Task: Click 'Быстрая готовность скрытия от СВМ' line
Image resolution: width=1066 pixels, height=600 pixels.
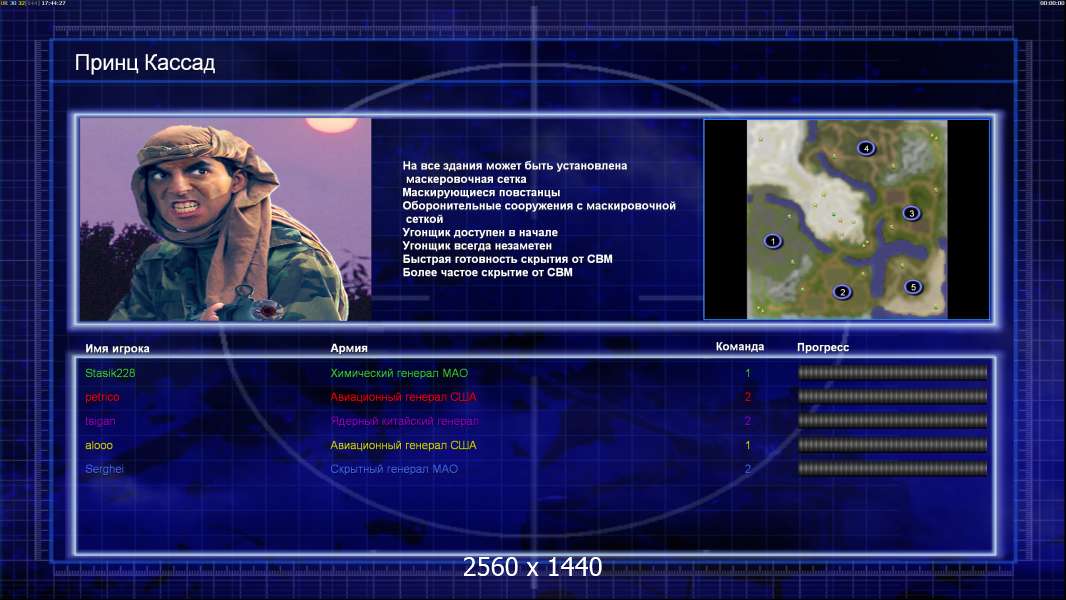Action: [x=507, y=259]
